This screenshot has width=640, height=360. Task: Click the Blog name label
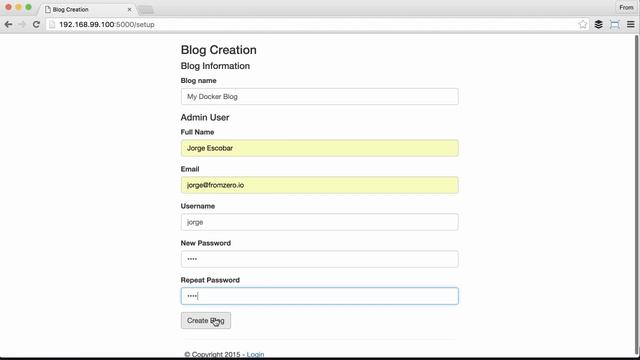point(198,80)
